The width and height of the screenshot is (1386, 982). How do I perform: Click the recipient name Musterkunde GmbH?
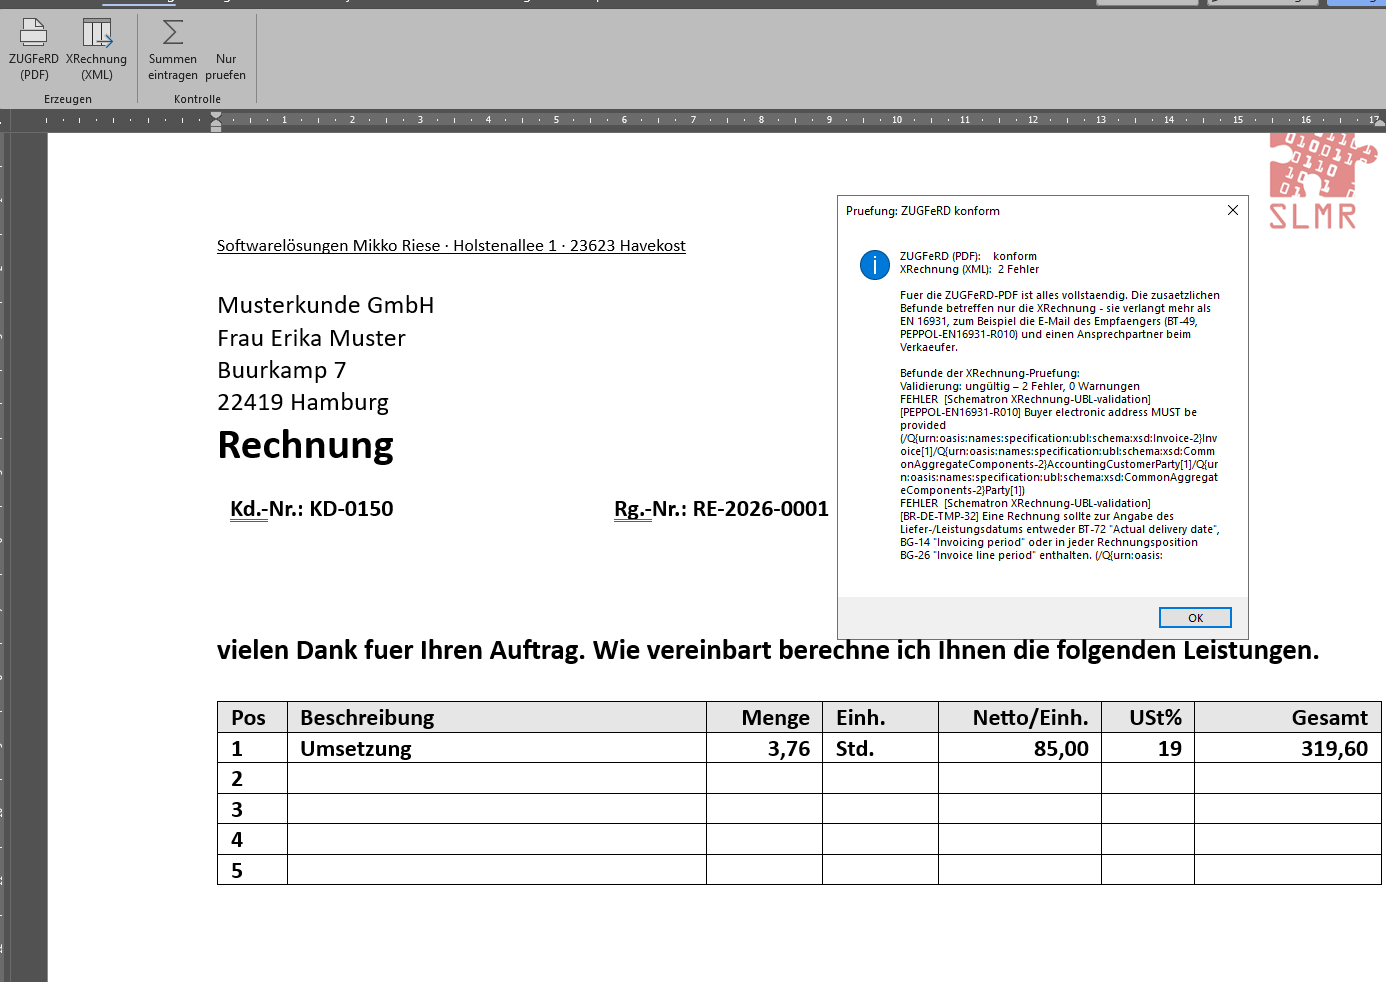click(x=326, y=305)
